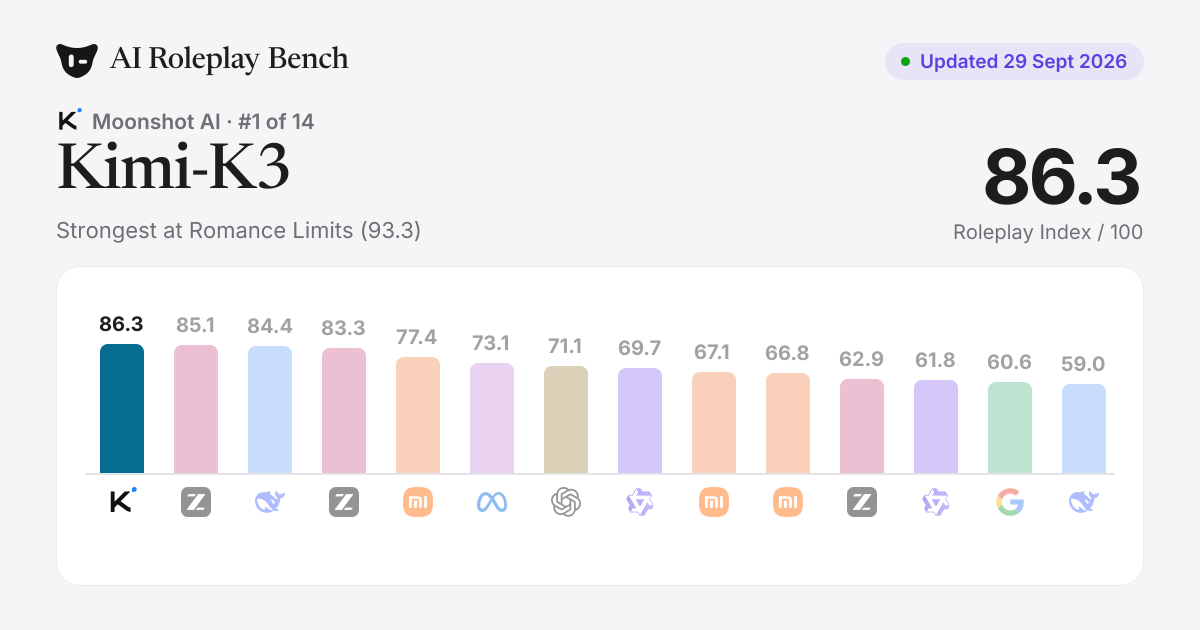Select the Qwen icon under the 69.7 bar
1200x630 pixels.
(x=640, y=501)
